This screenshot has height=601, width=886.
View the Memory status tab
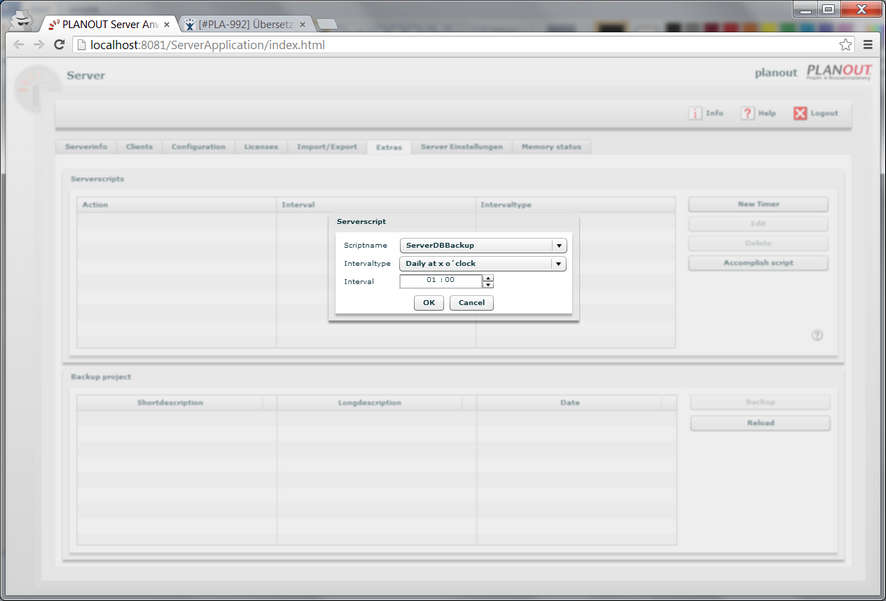click(x=551, y=147)
